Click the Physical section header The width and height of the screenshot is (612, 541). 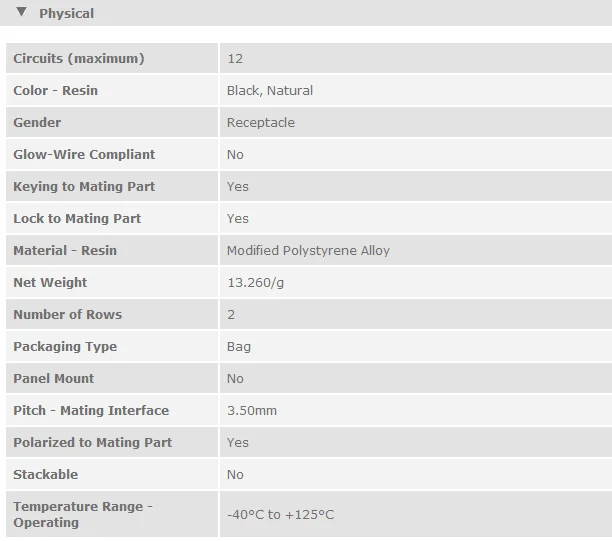66,14
